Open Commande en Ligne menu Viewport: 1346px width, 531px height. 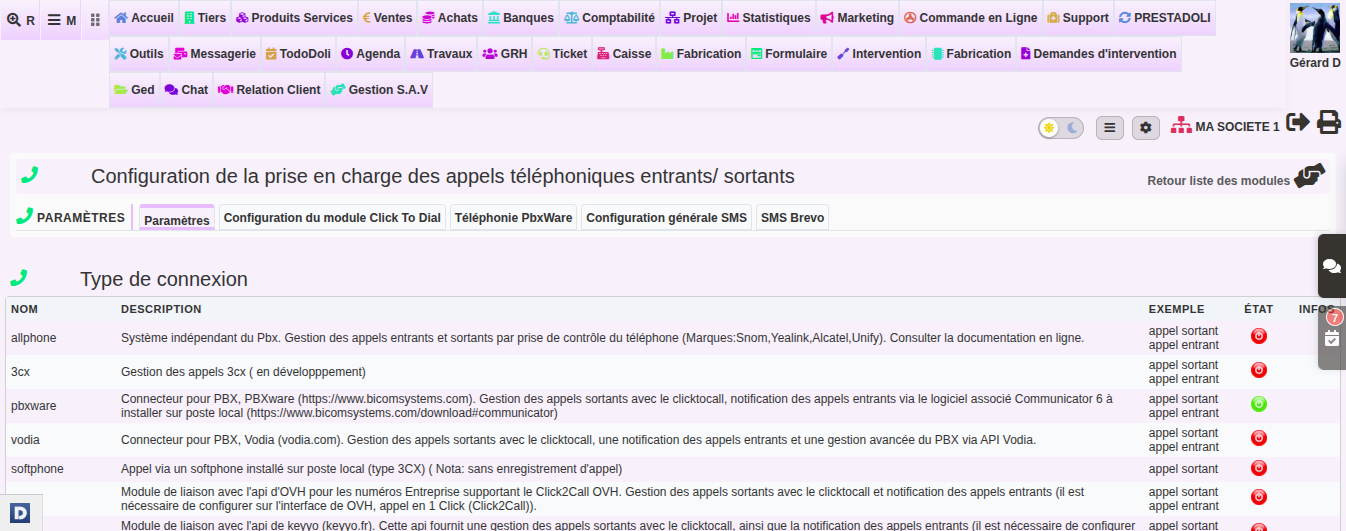971,18
